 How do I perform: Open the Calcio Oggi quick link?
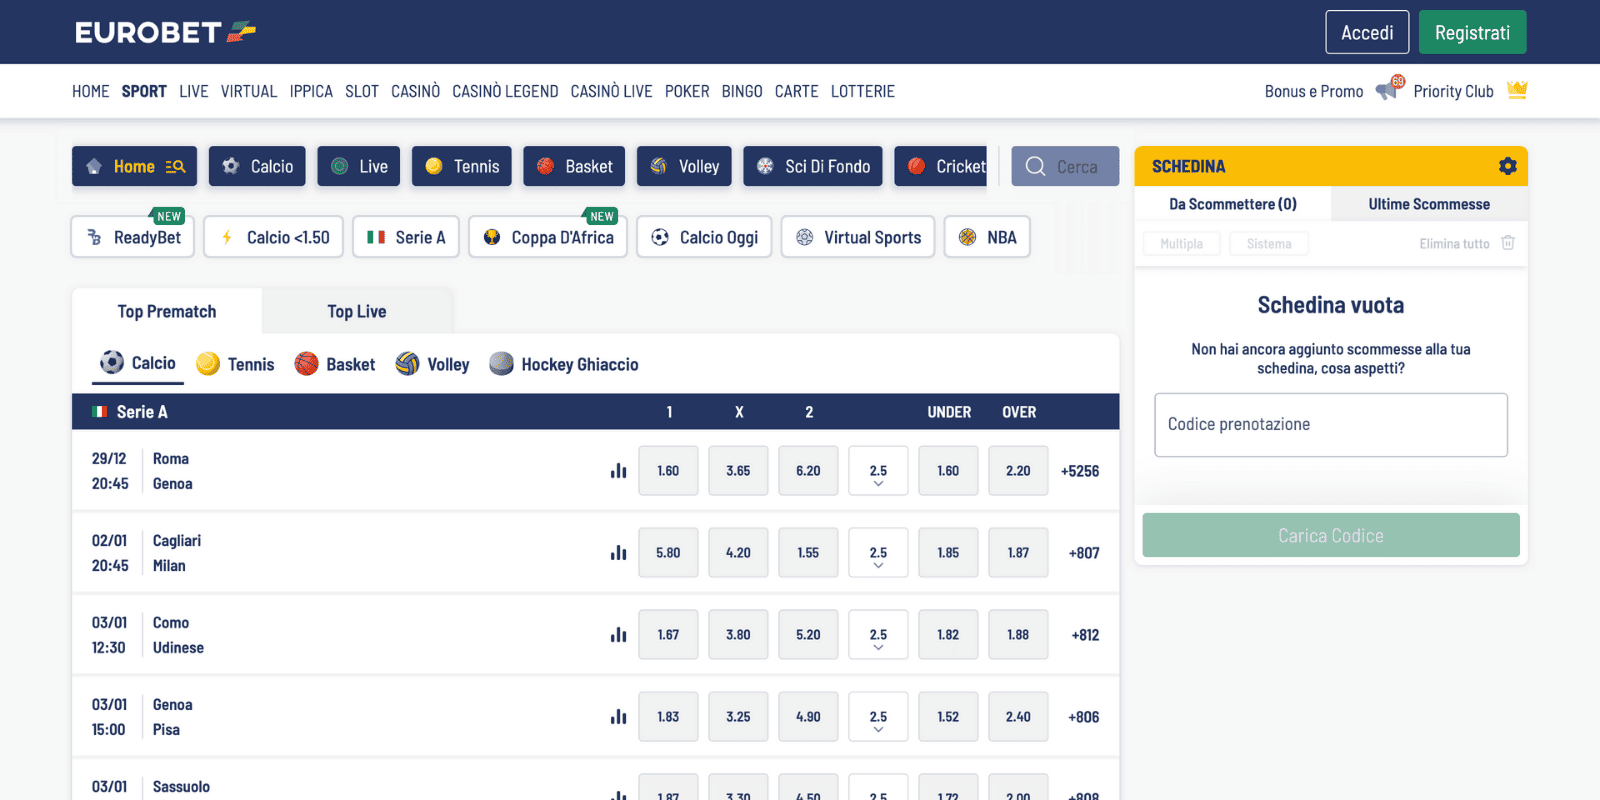(704, 237)
